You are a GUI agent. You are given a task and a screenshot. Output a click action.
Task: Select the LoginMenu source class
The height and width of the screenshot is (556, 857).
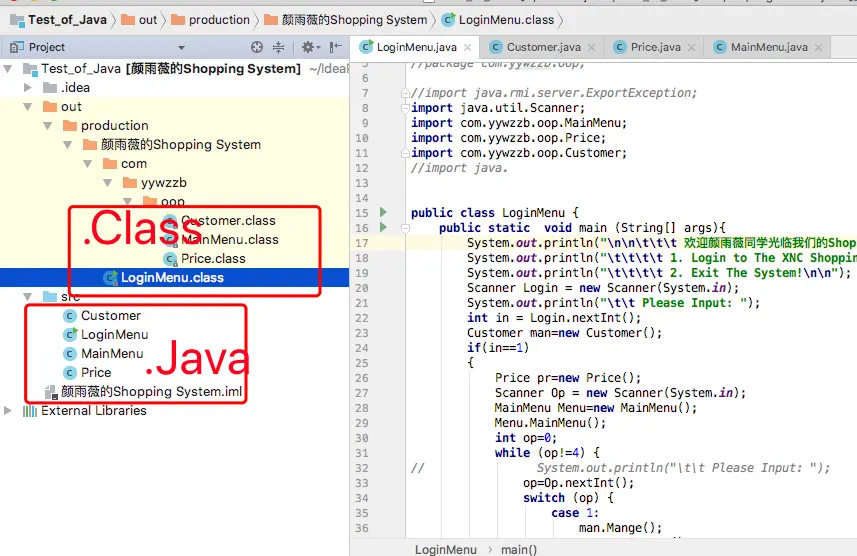click(x=115, y=335)
